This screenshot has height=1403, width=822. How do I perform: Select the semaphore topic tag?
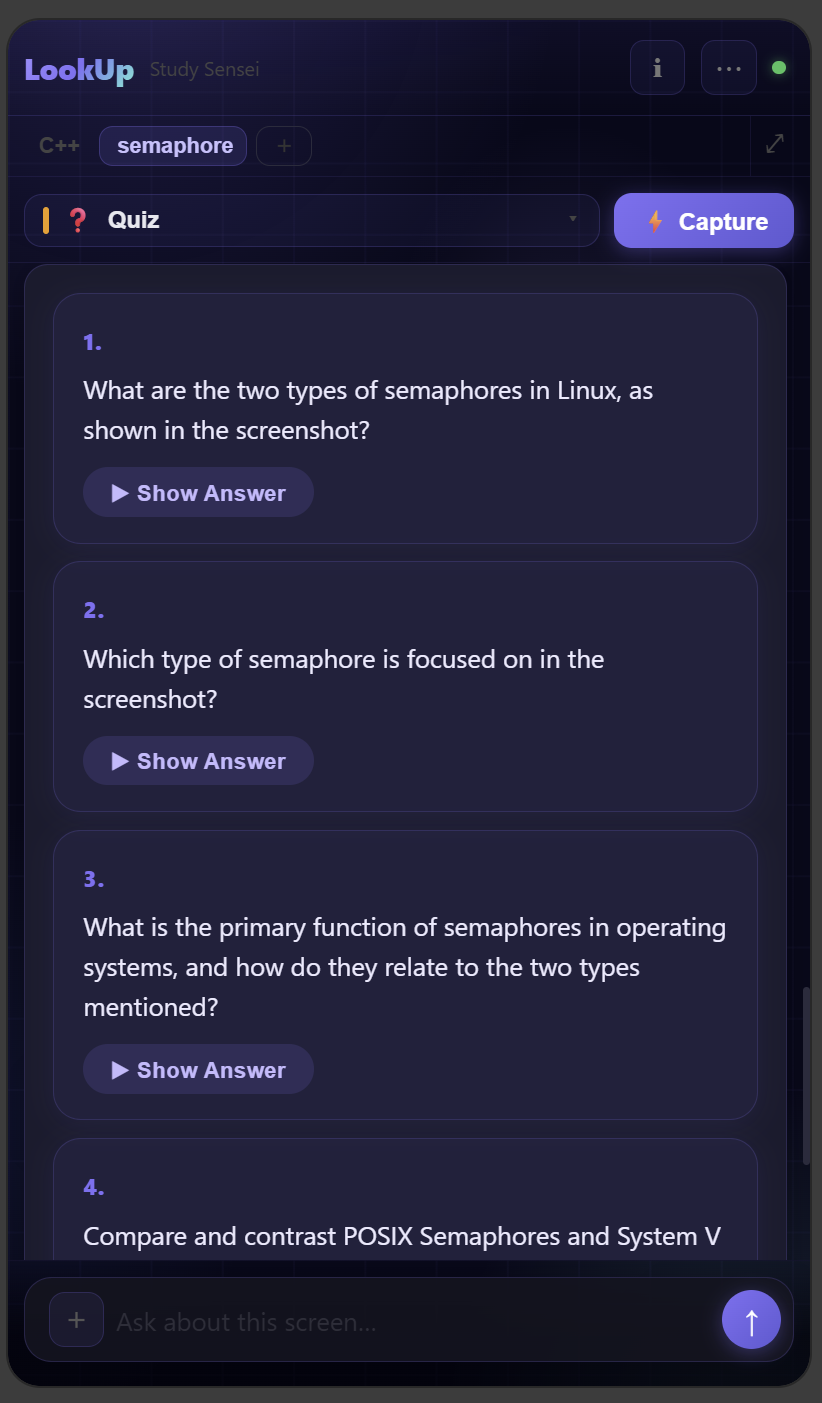coord(172,145)
